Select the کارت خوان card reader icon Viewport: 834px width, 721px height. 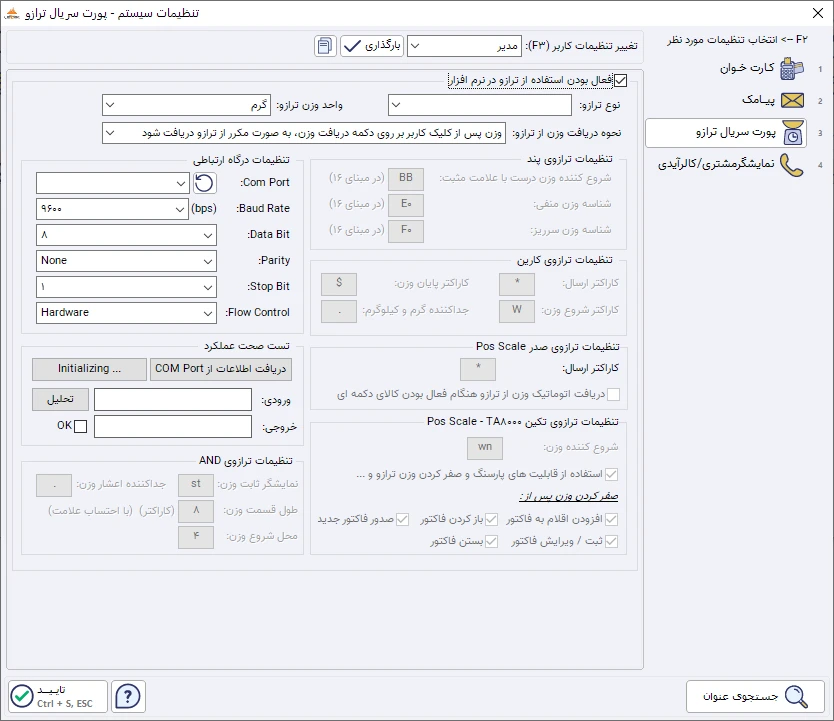point(792,68)
